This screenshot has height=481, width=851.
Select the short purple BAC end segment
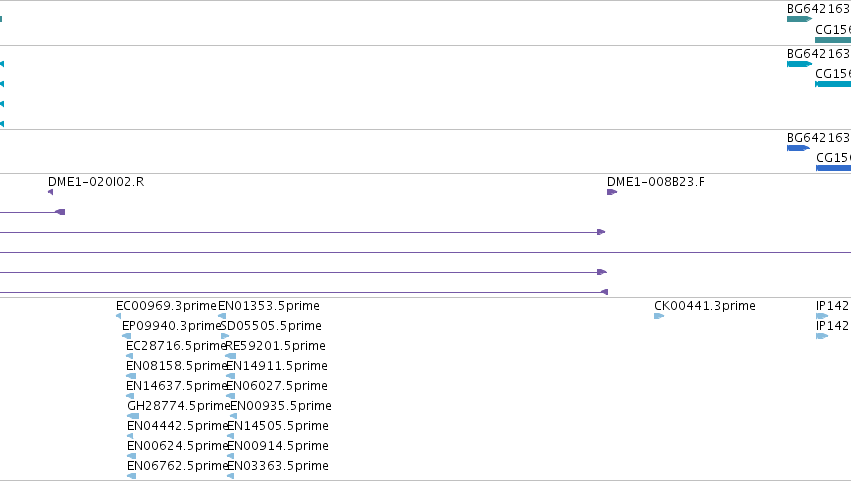[x=33, y=212]
